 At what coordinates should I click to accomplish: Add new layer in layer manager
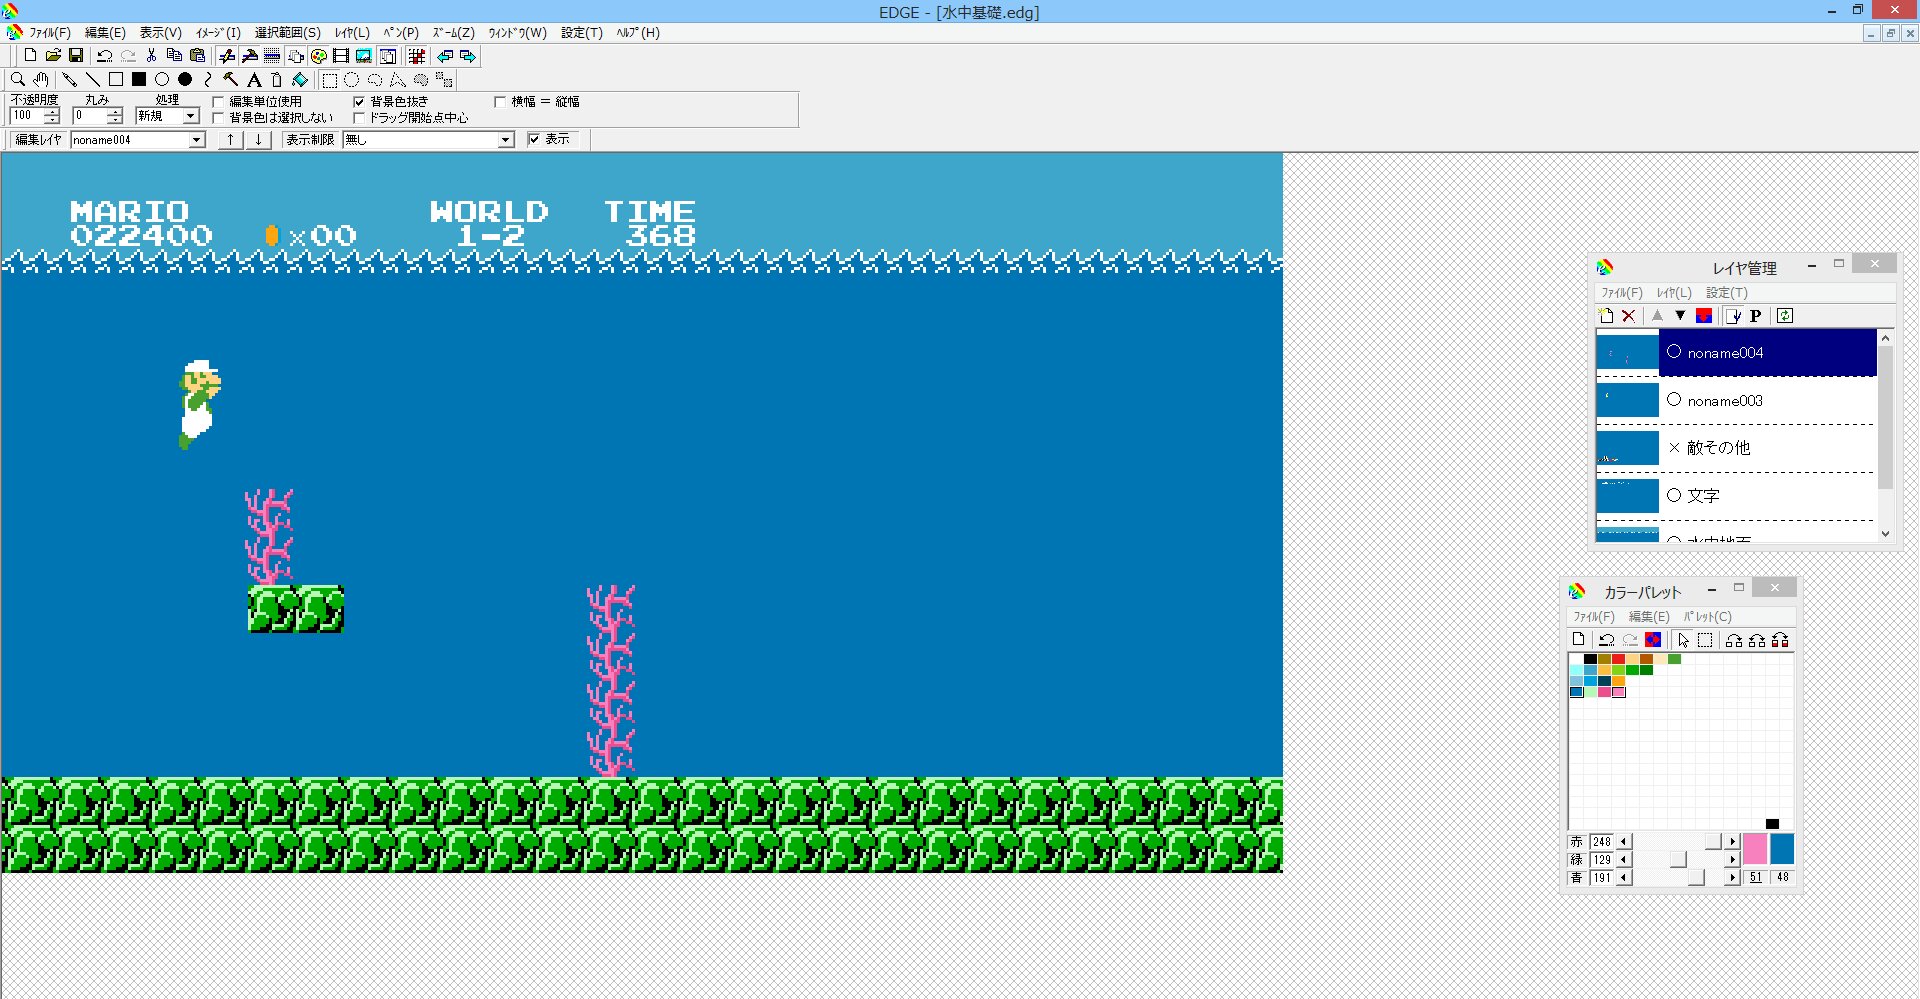pos(1606,316)
